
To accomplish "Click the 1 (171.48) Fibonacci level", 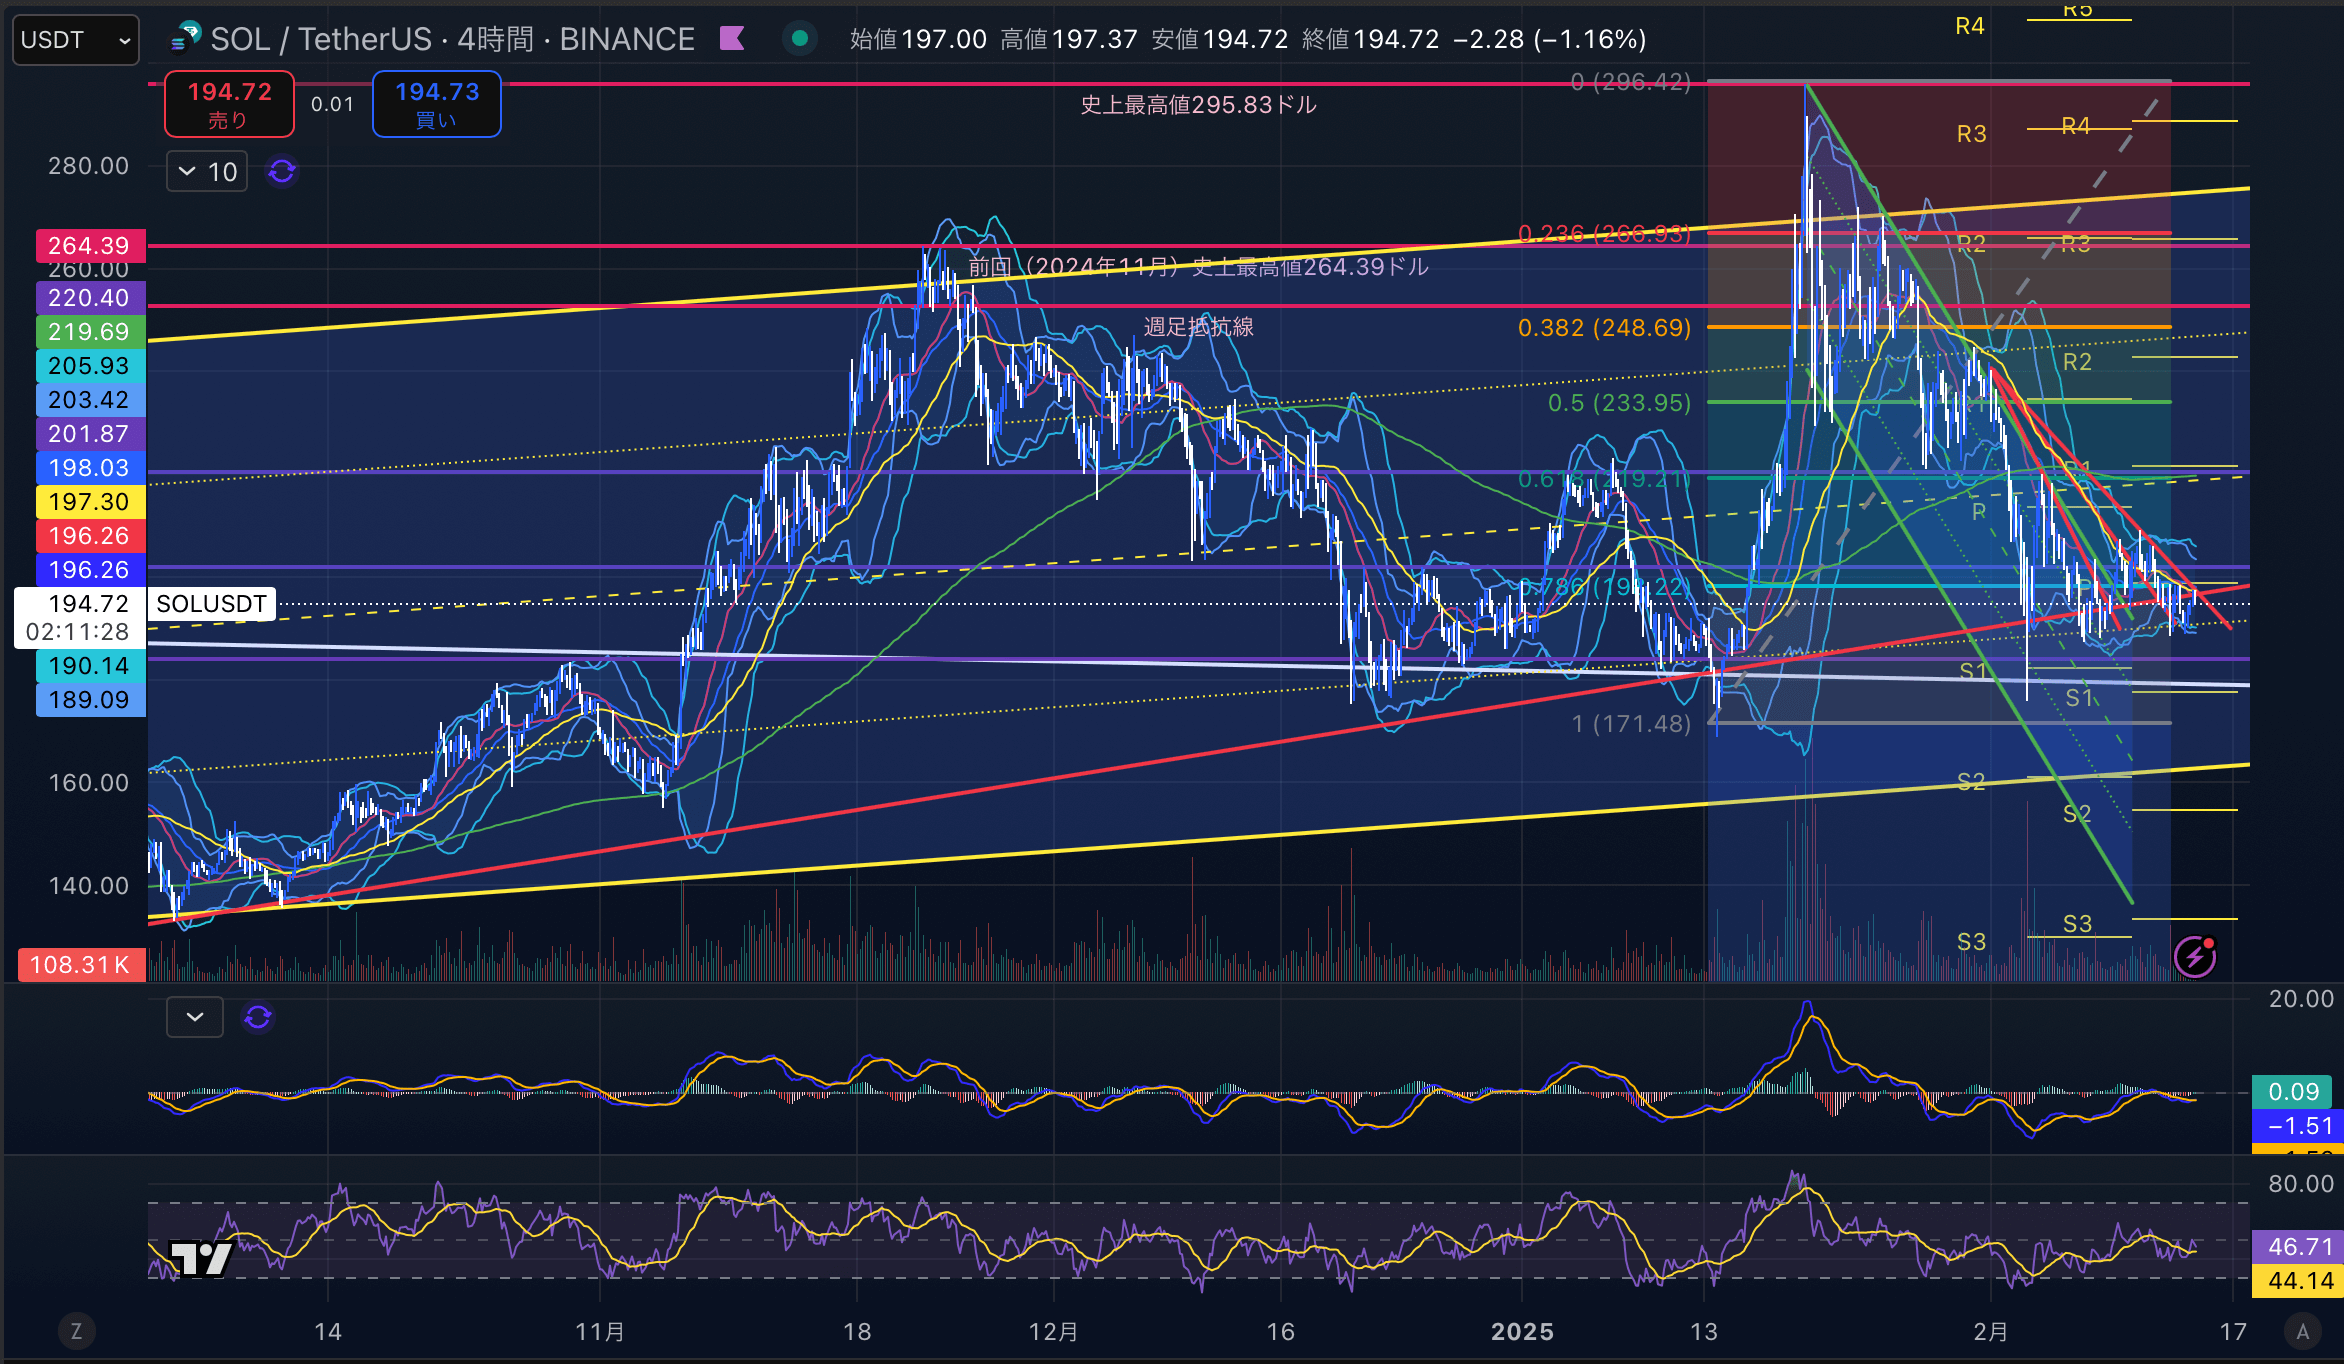I will pos(1631,723).
